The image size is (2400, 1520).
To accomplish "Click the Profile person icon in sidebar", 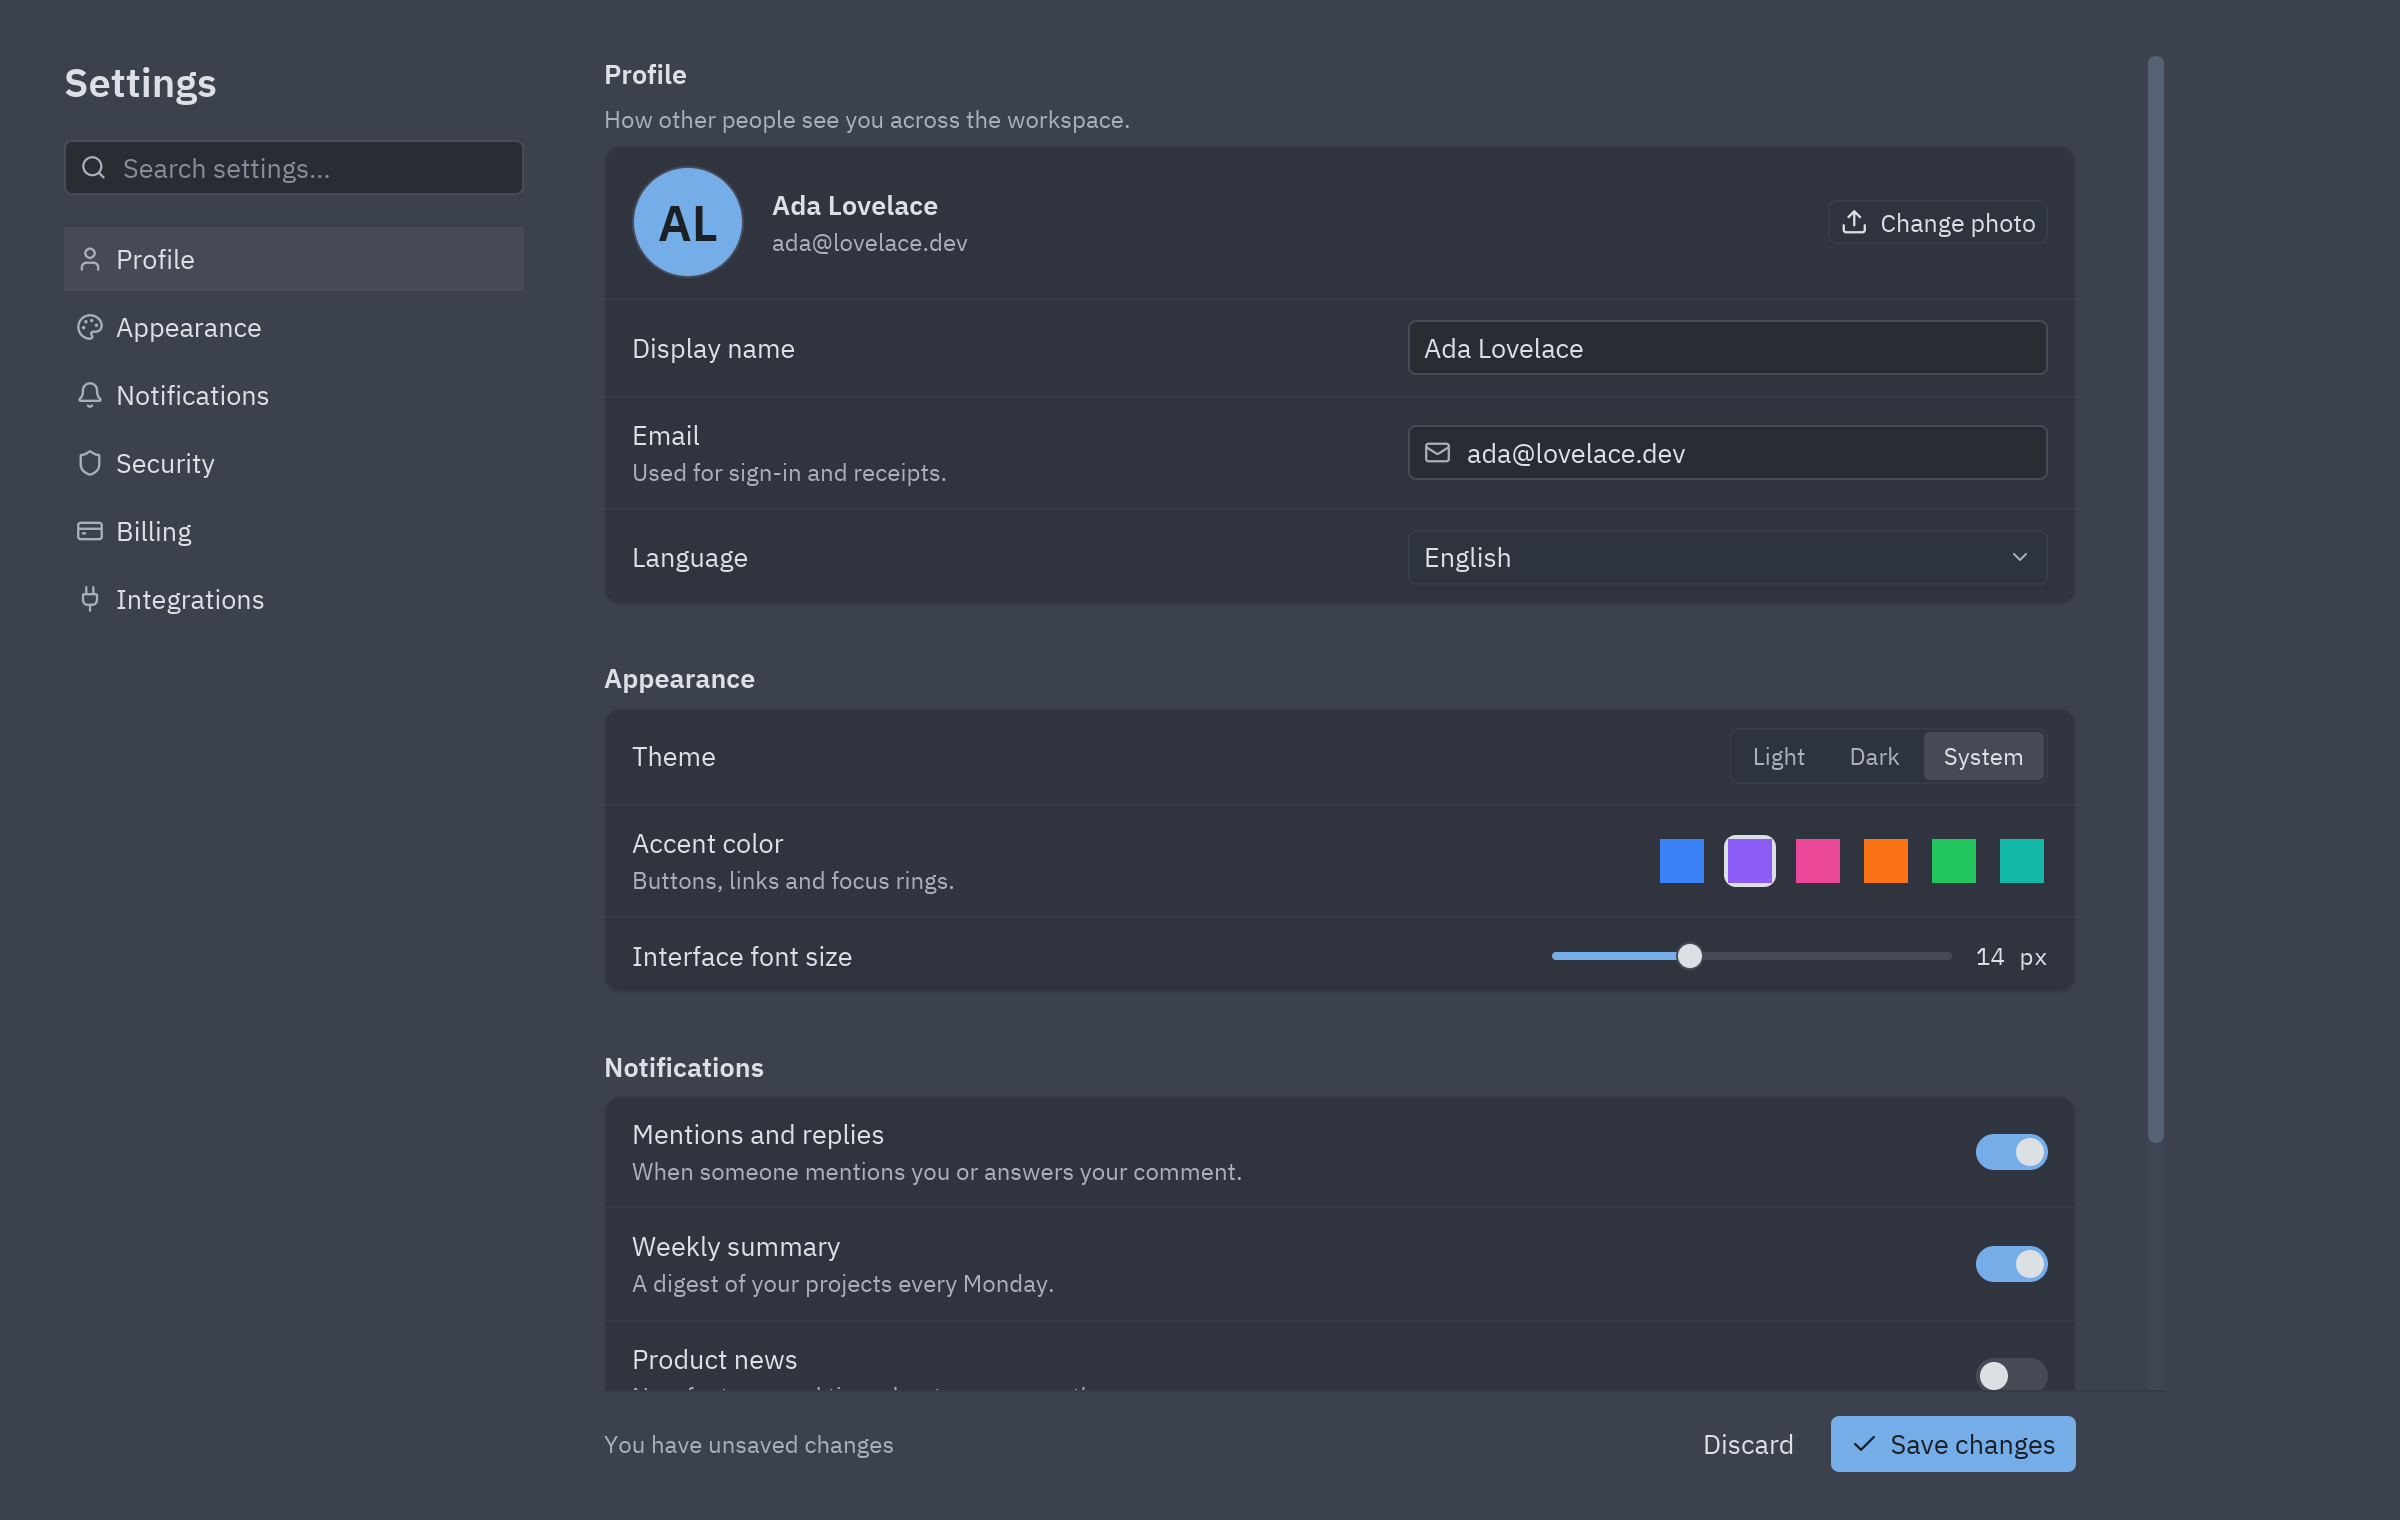I will tap(90, 259).
